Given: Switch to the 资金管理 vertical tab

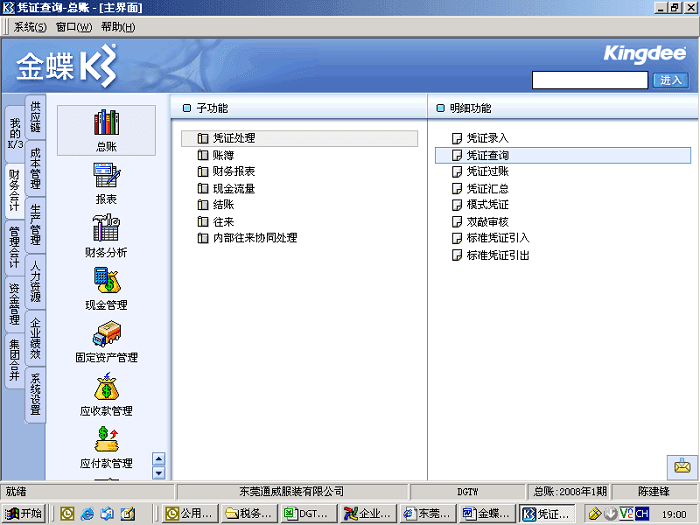Looking at the screenshot, I should tap(15, 304).
